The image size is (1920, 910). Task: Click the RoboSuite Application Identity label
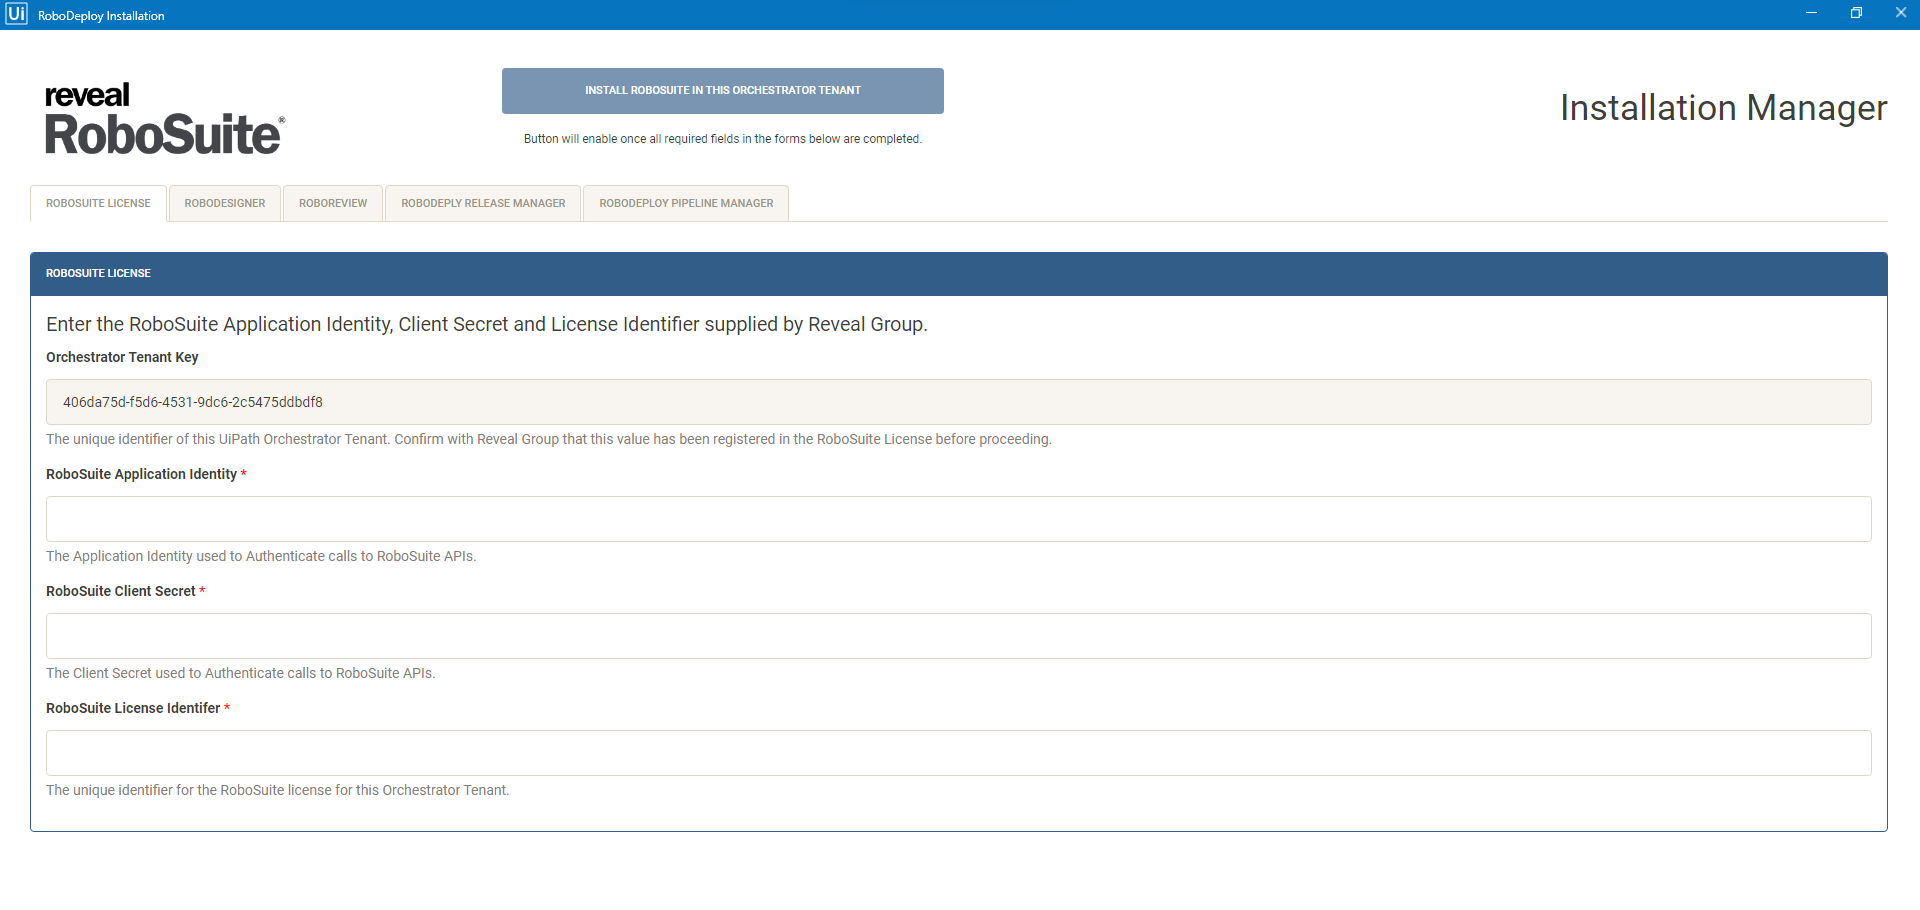click(141, 474)
